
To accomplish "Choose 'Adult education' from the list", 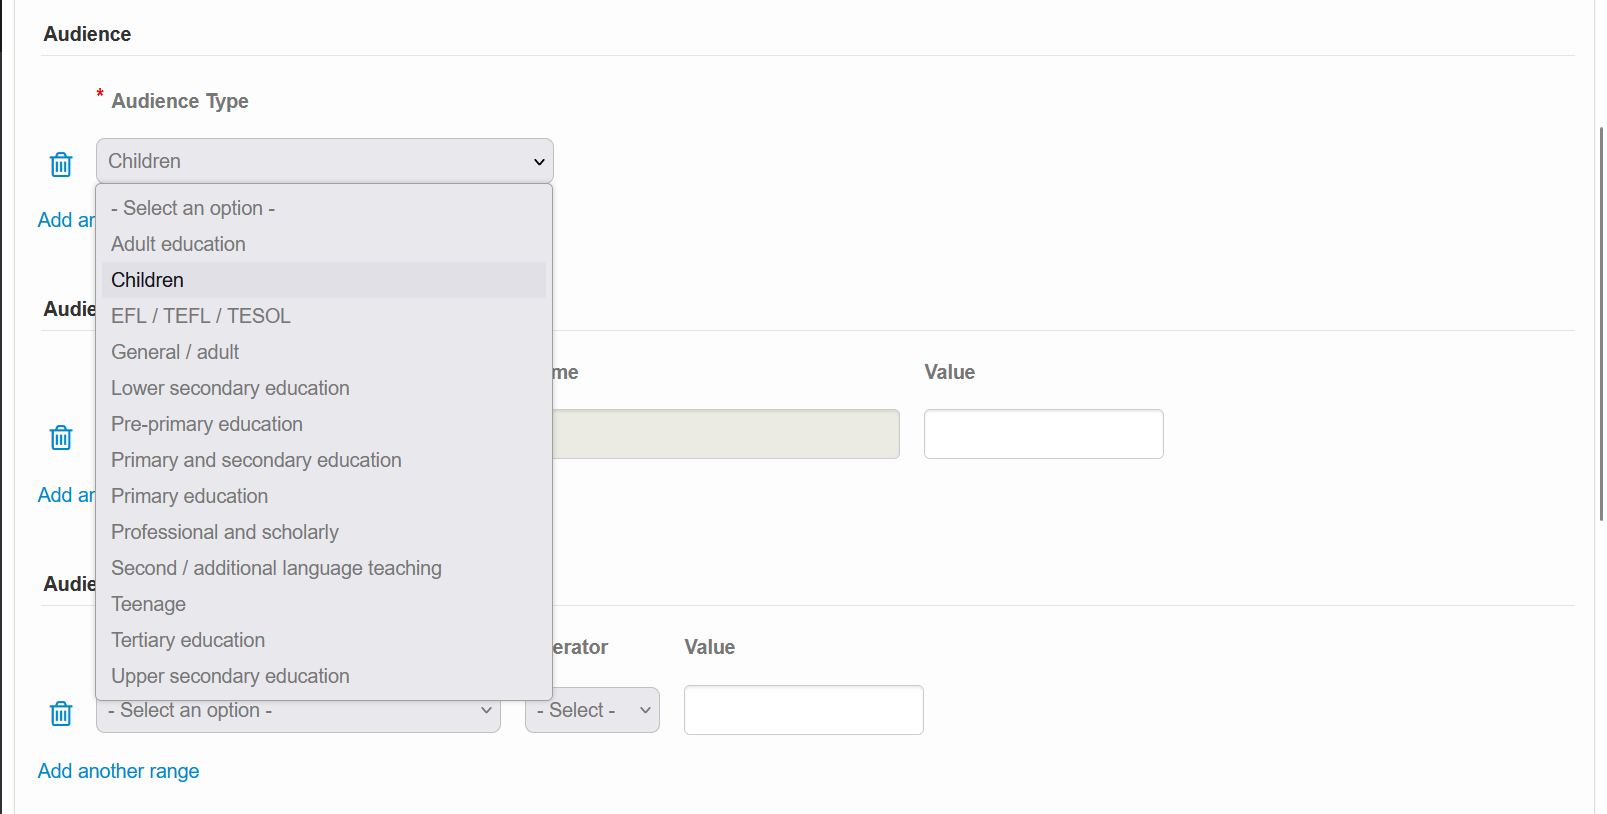I will pos(178,244).
